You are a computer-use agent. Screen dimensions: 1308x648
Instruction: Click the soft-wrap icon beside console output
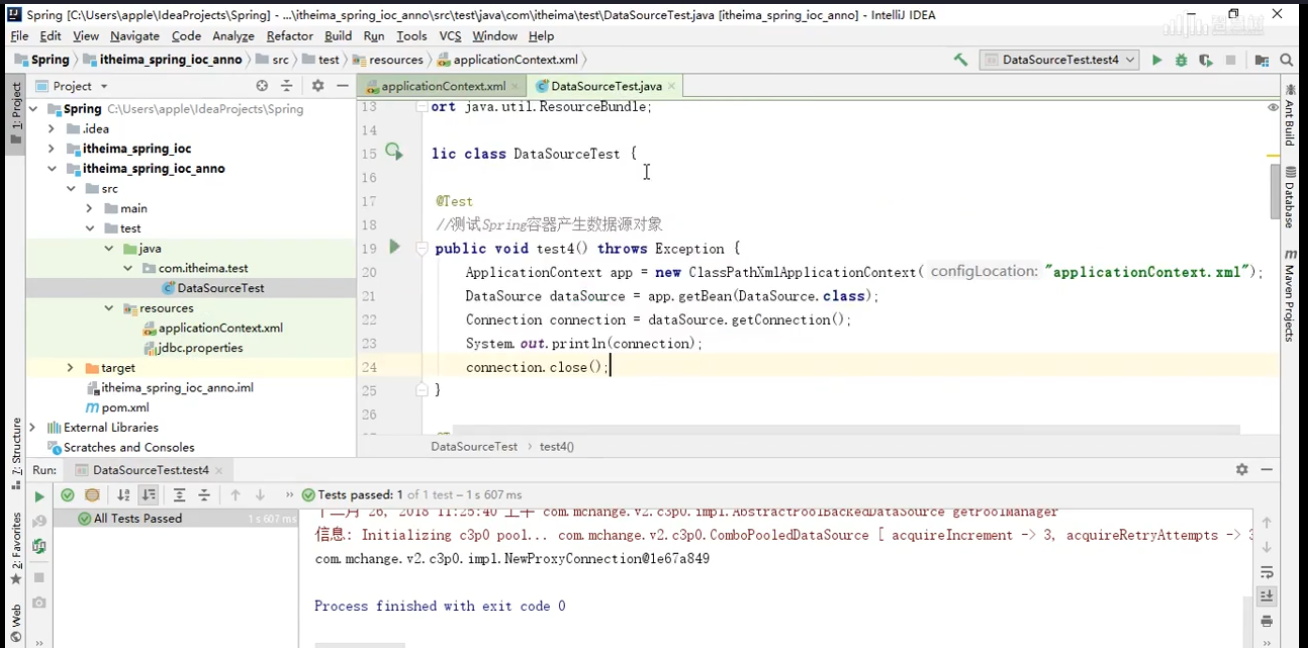click(x=1267, y=572)
